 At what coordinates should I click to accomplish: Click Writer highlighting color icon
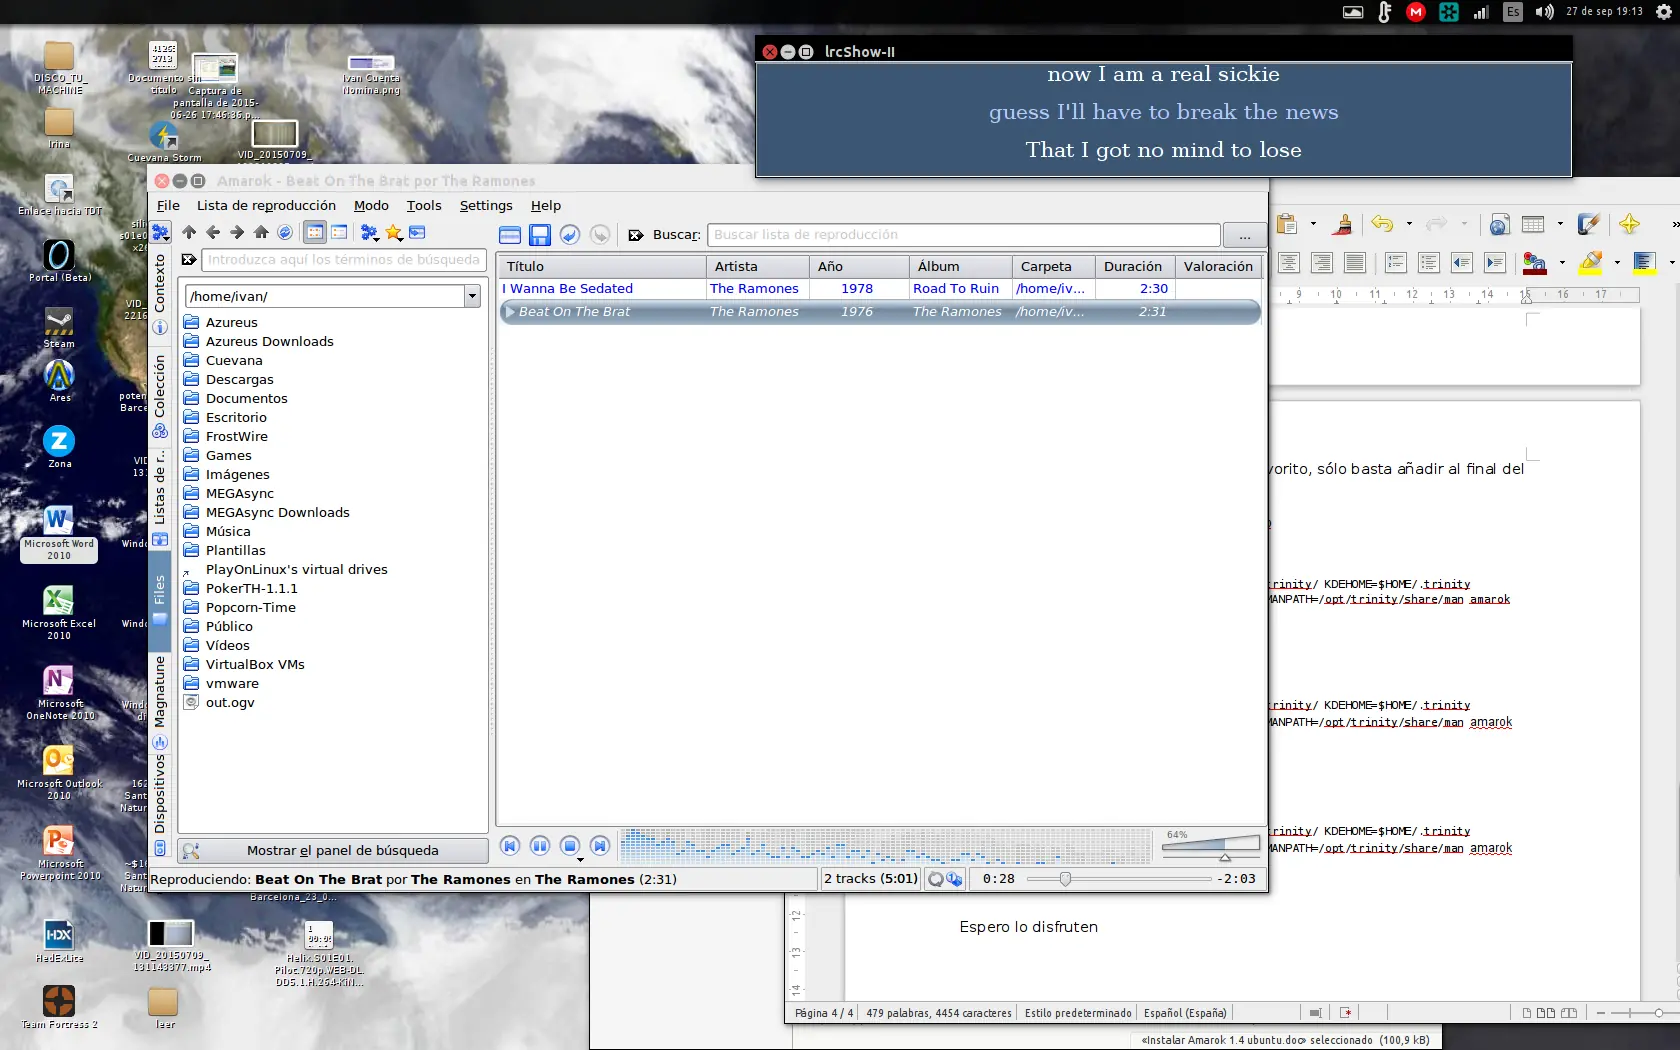(x=1591, y=263)
